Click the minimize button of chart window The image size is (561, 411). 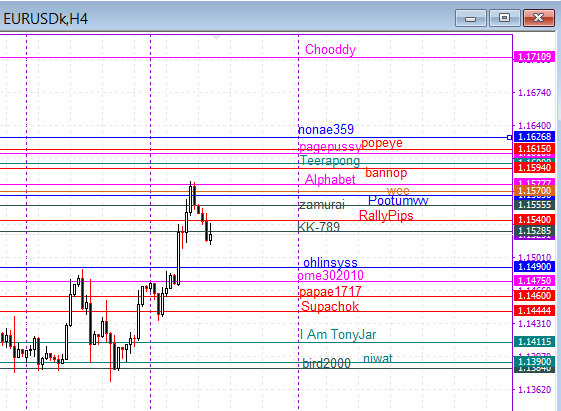pos(470,18)
